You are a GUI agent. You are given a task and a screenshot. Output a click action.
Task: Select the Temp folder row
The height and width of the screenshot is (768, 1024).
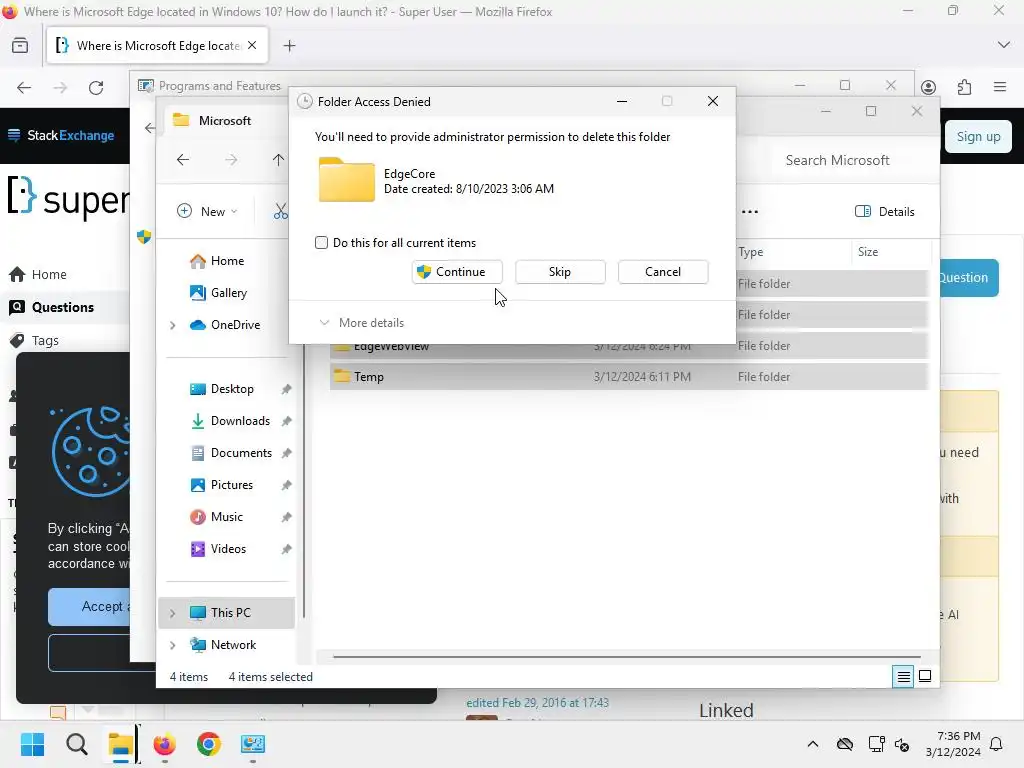tap(628, 377)
